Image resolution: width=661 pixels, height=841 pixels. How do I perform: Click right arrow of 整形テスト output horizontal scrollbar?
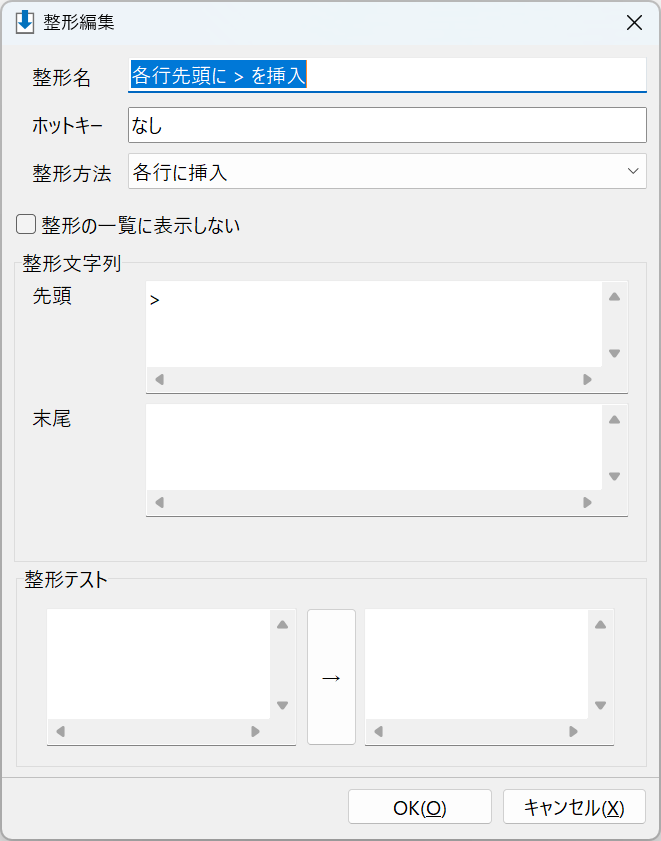tap(574, 732)
